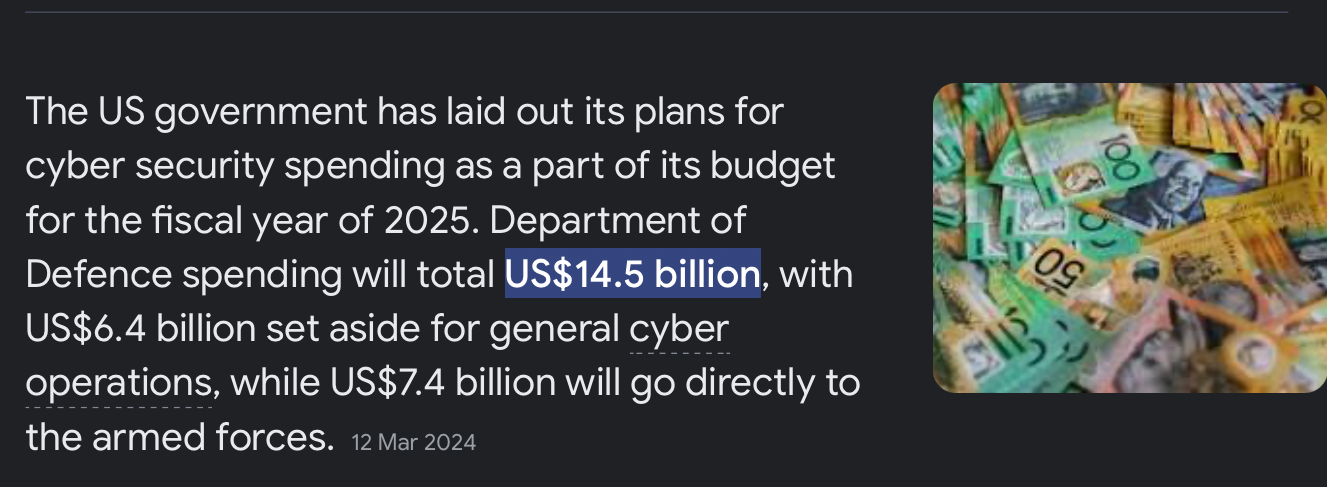Click the horizontal divider line above snippet
This screenshot has height=487, width=1327.
tap(663, 12)
